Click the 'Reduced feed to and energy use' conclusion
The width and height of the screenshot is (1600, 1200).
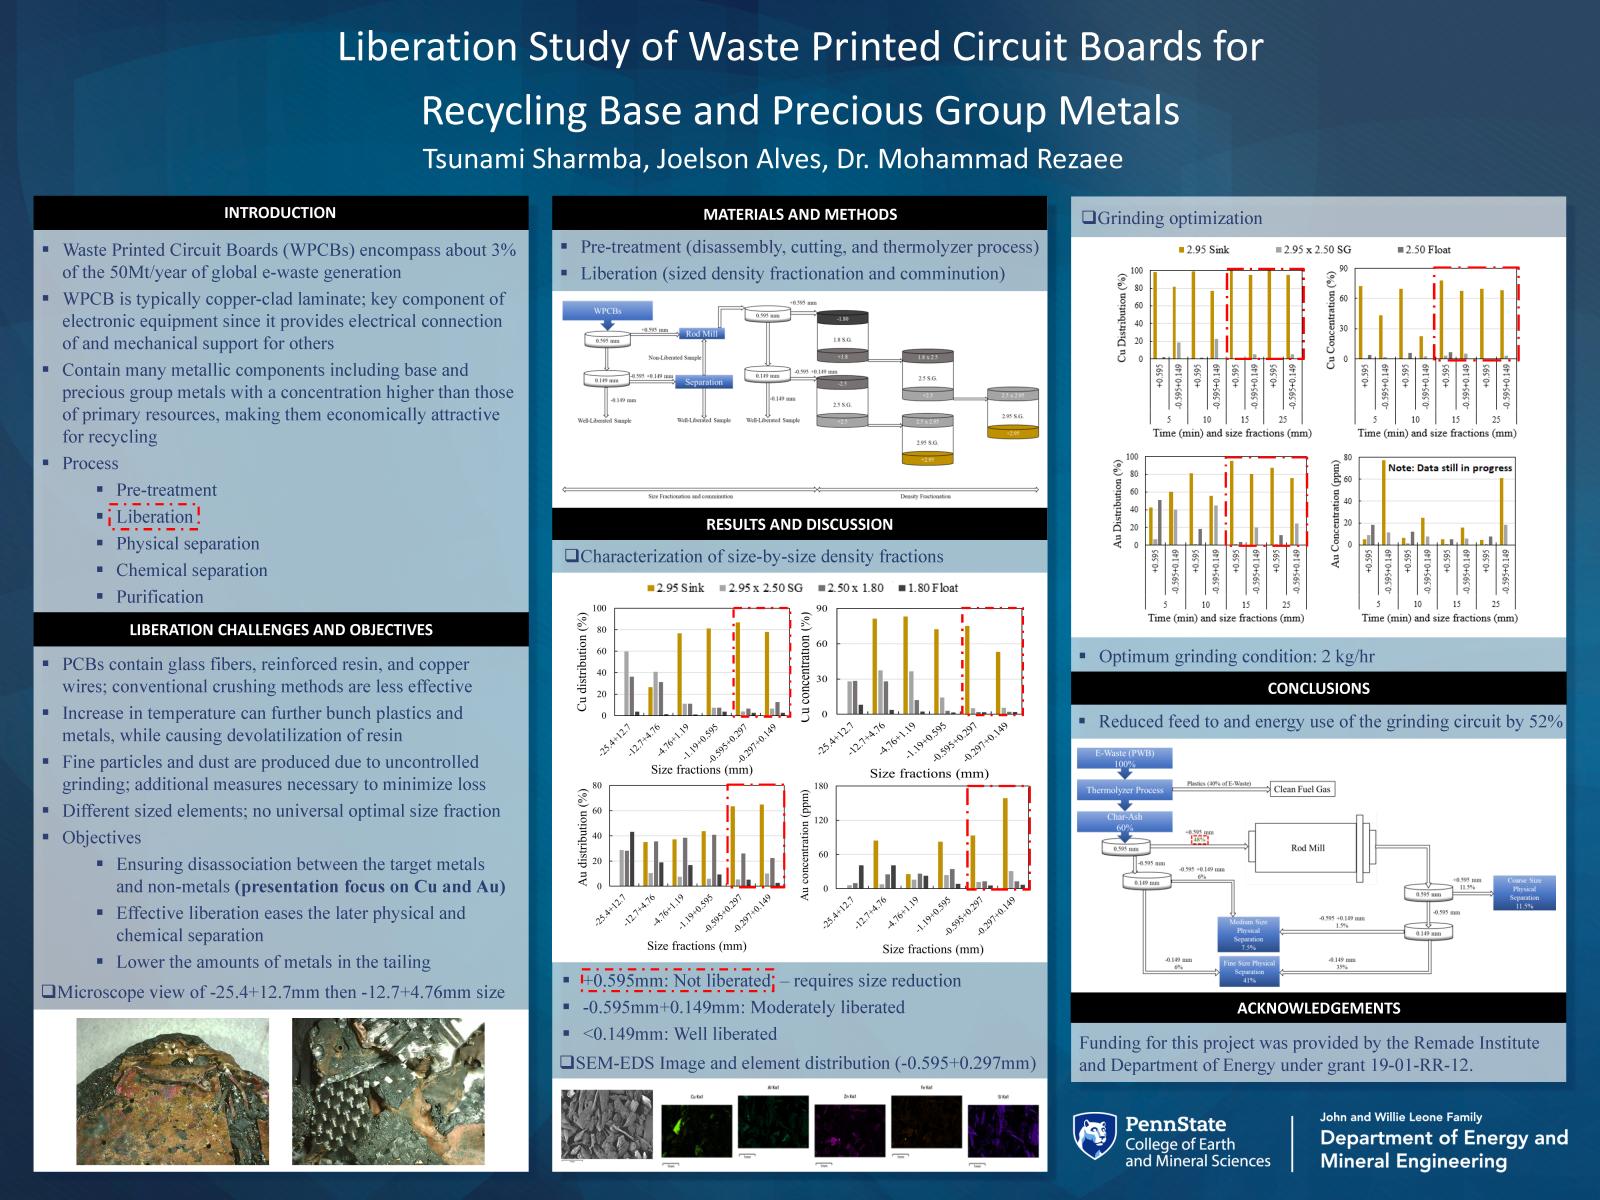[1331, 722]
